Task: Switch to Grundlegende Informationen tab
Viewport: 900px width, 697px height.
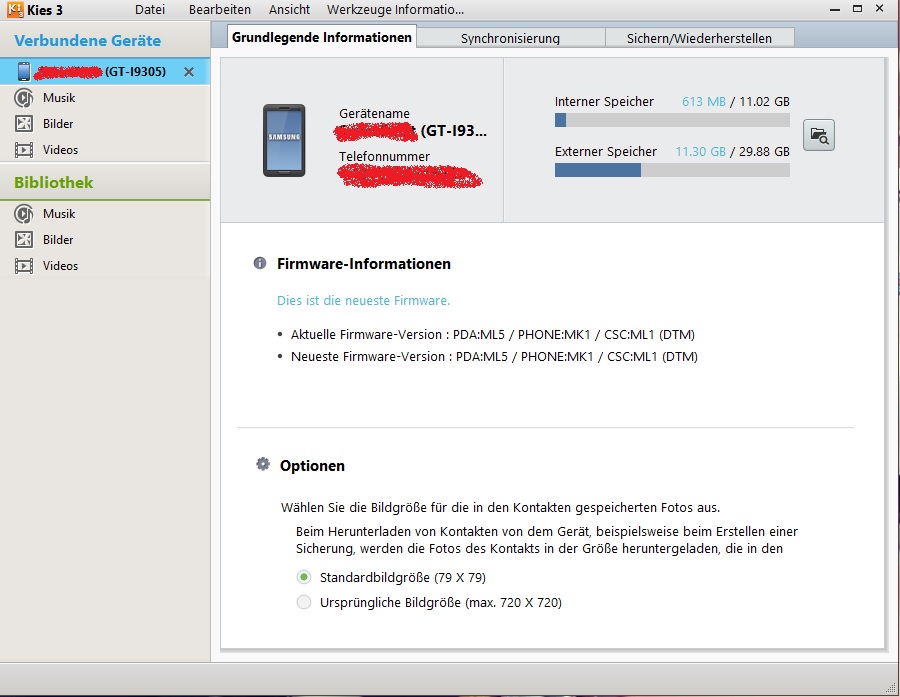Action: pyautogui.click(x=322, y=37)
